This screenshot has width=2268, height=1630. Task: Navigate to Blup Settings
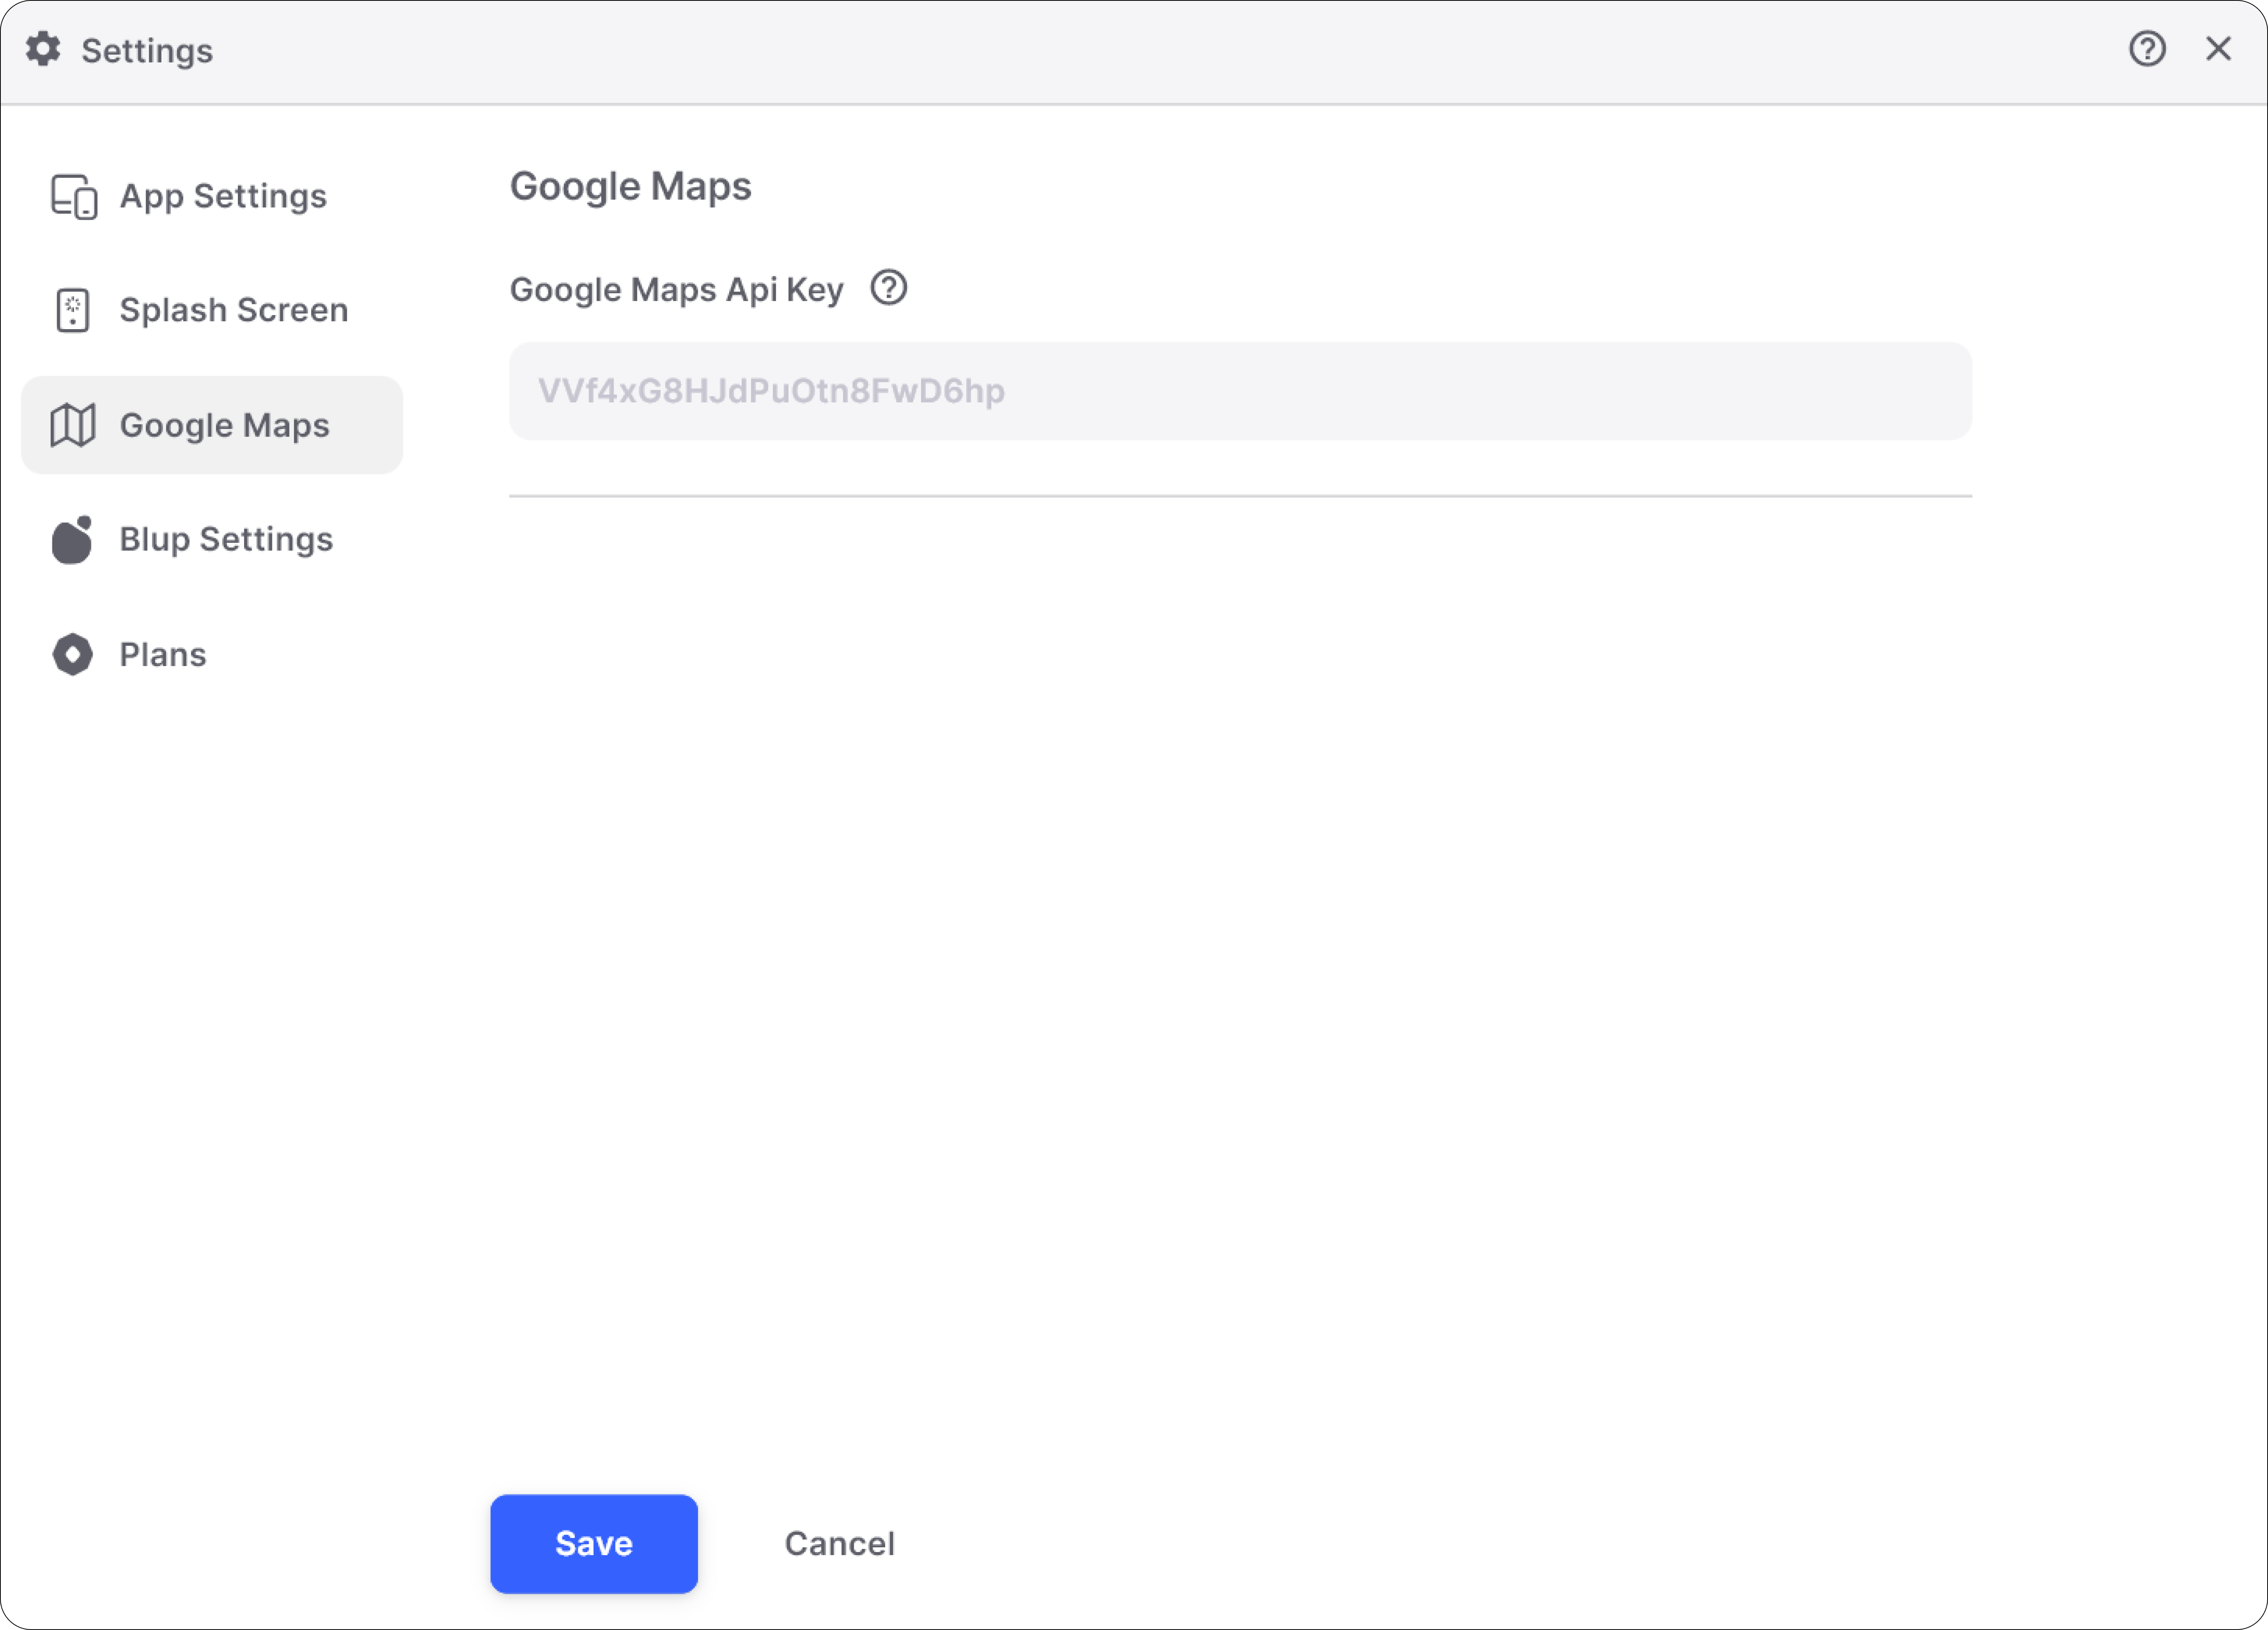[226, 539]
